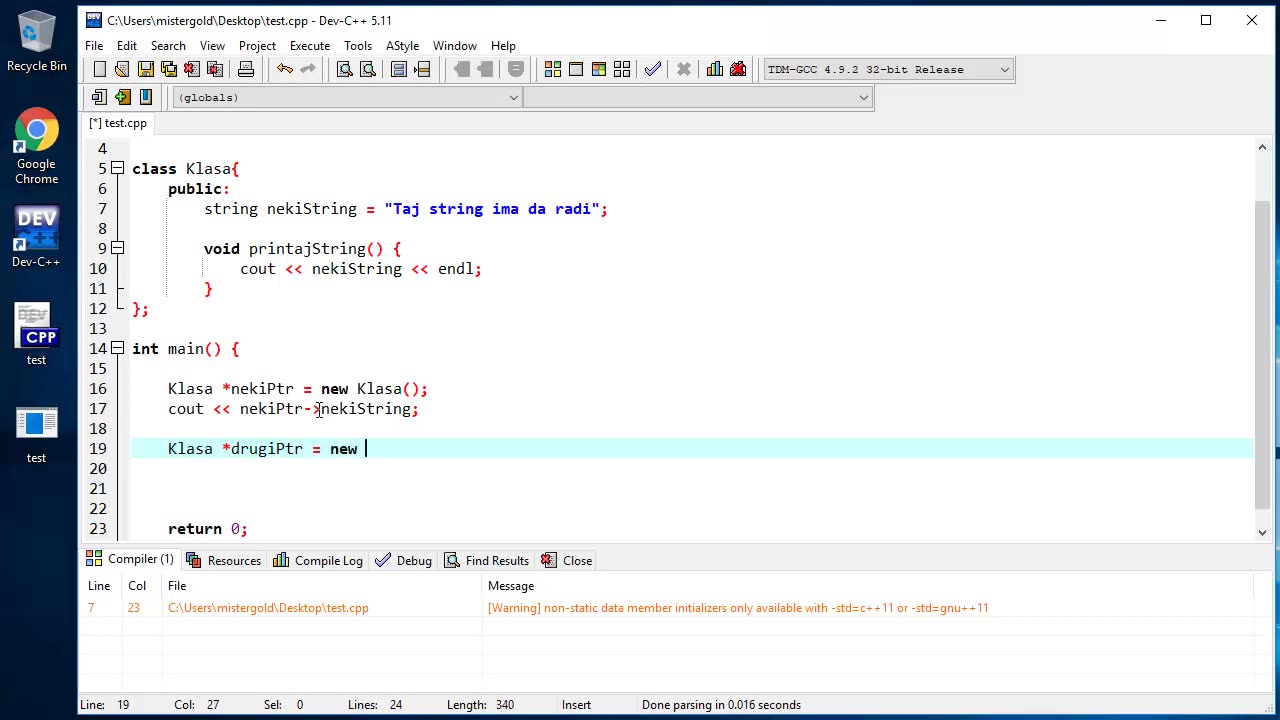
Task: Click in line 20 of the code editor
Action: point(690,469)
